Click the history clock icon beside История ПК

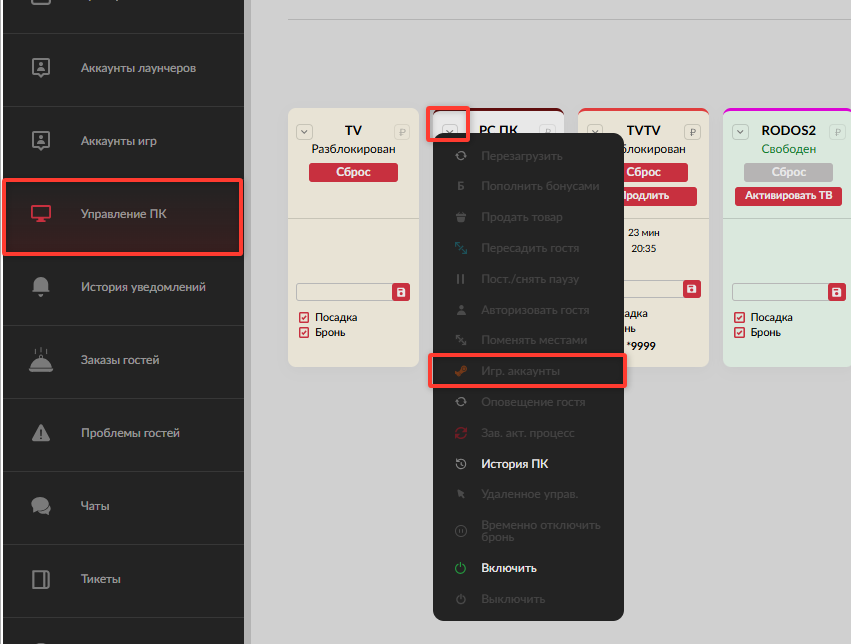460,464
